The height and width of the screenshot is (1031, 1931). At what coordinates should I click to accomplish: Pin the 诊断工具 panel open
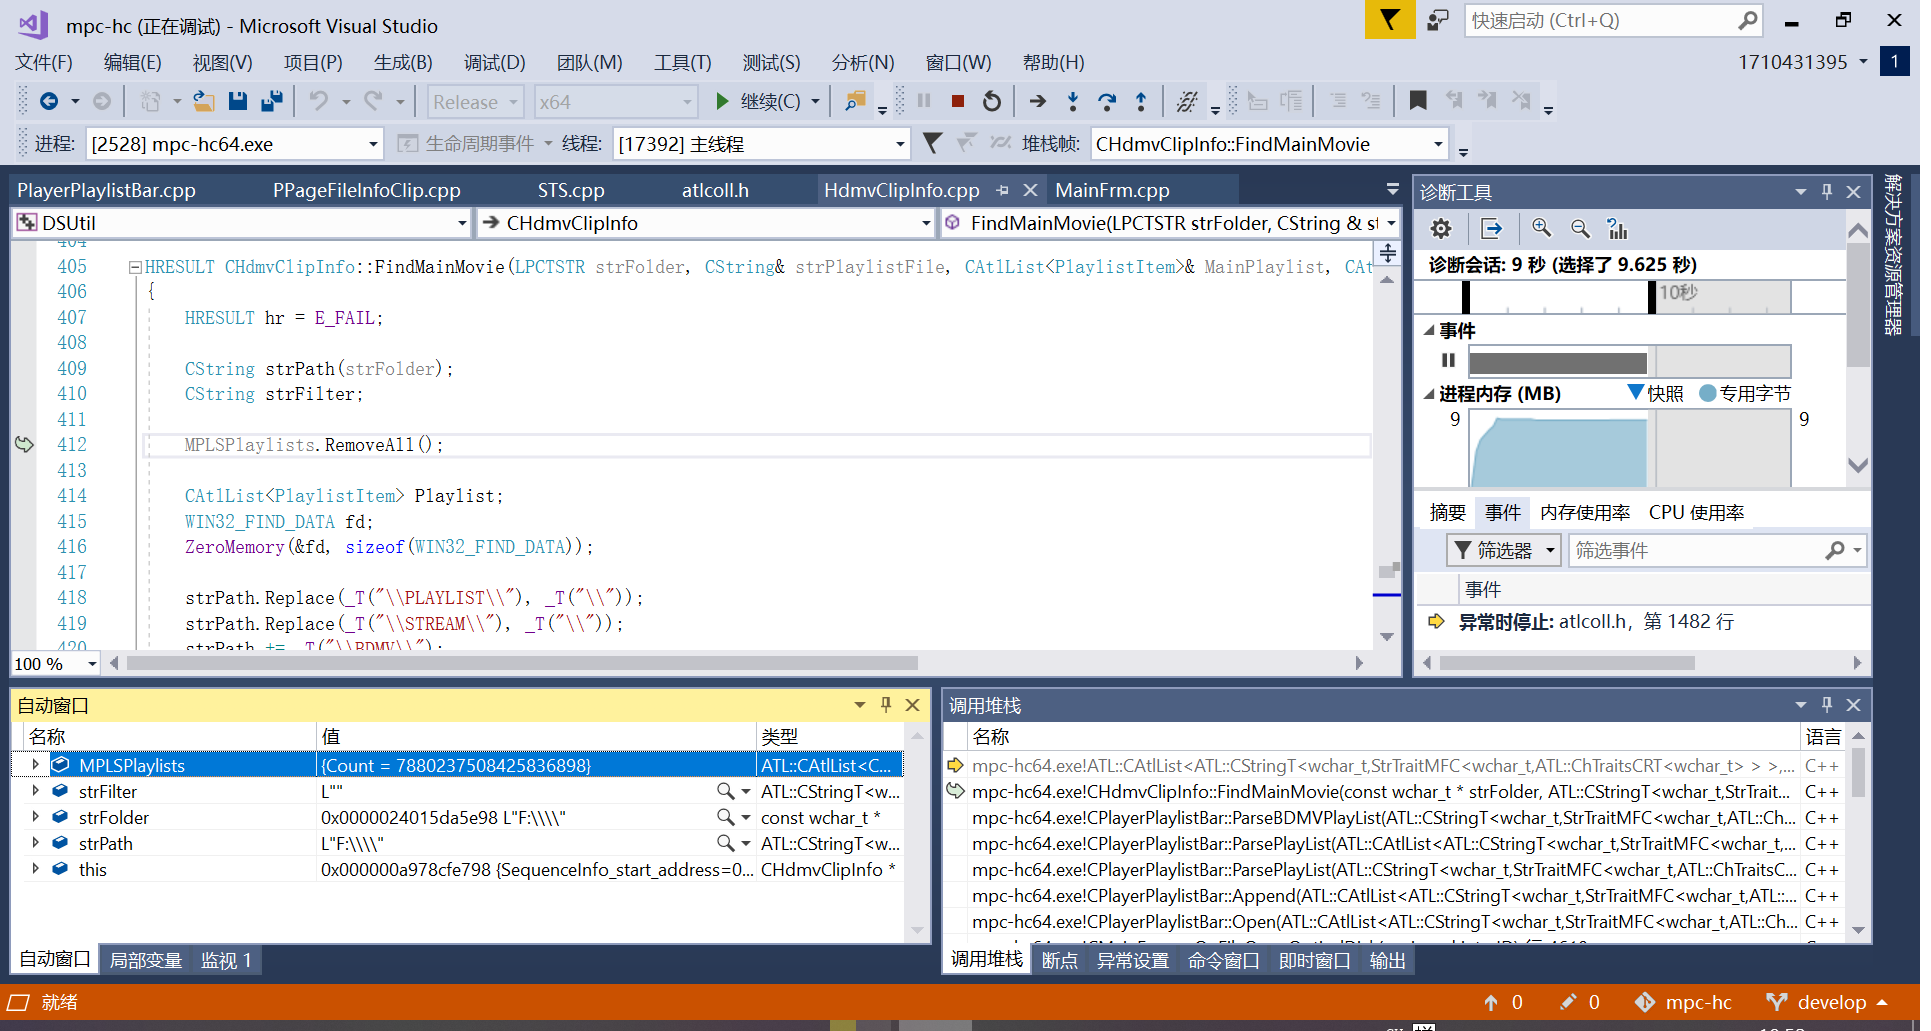(1826, 191)
